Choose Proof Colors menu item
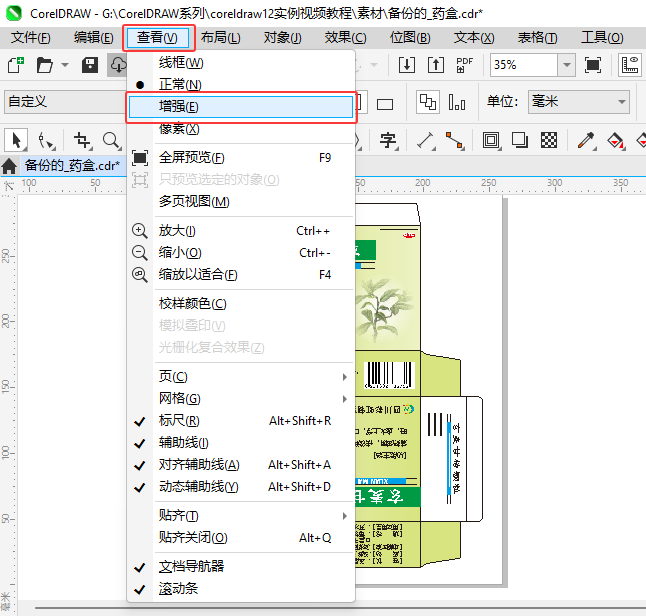This screenshot has width=646, height=616. (x=241, y=304)
